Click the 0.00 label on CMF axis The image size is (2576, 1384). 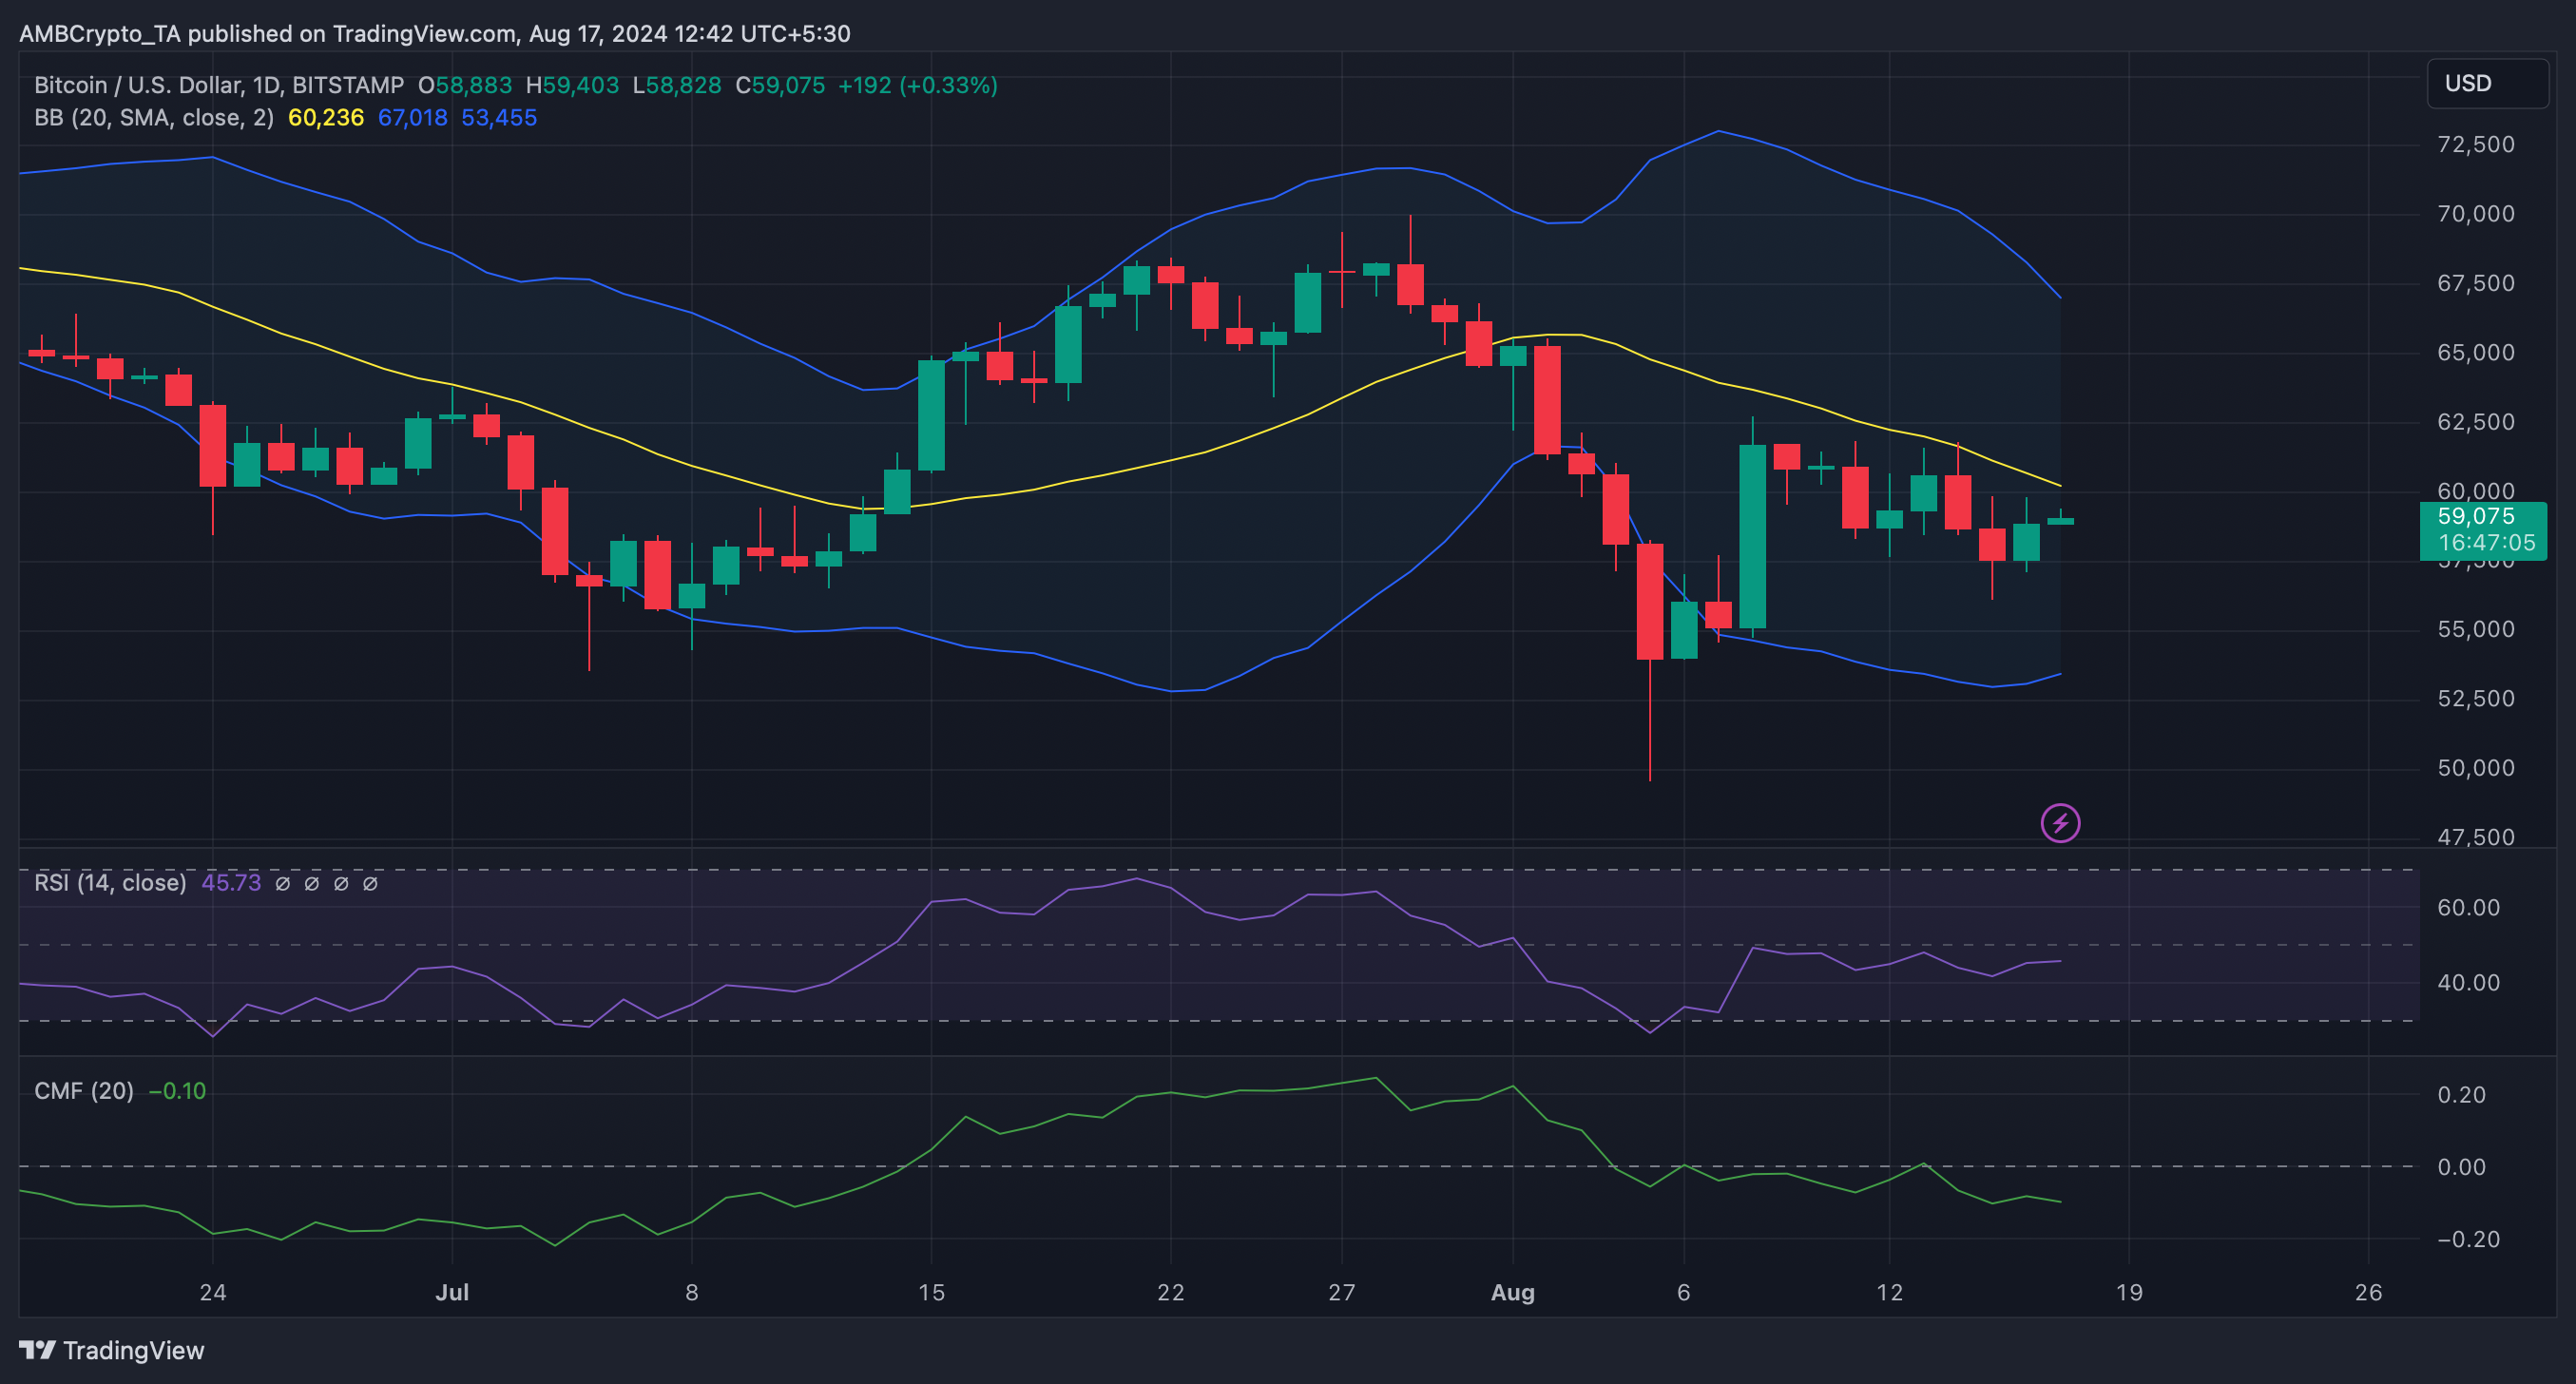[x=2461, y=1167]
